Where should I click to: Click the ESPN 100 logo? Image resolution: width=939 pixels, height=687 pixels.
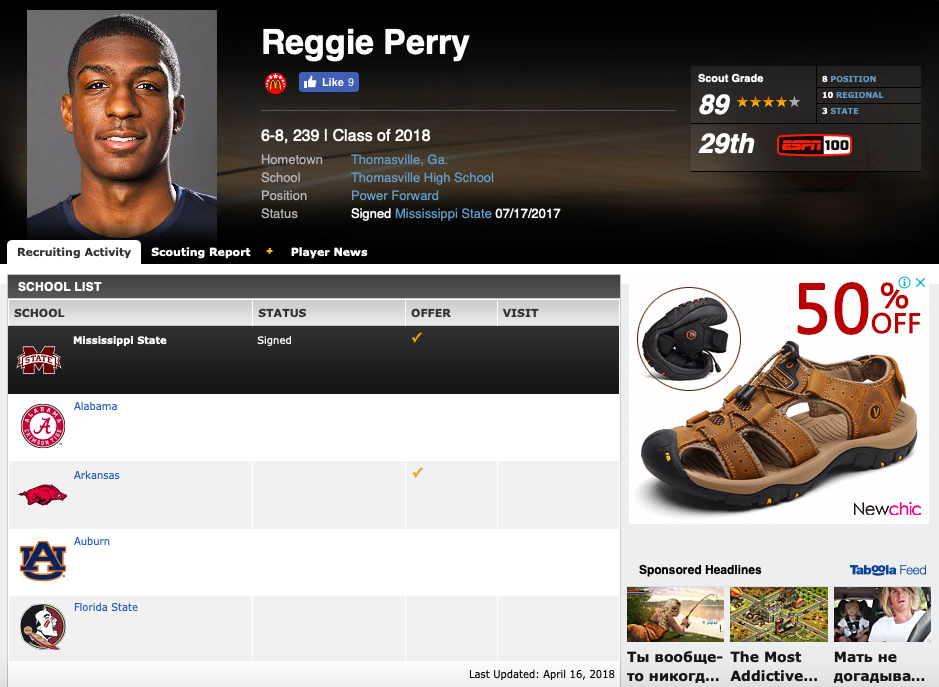coord(814,145)
